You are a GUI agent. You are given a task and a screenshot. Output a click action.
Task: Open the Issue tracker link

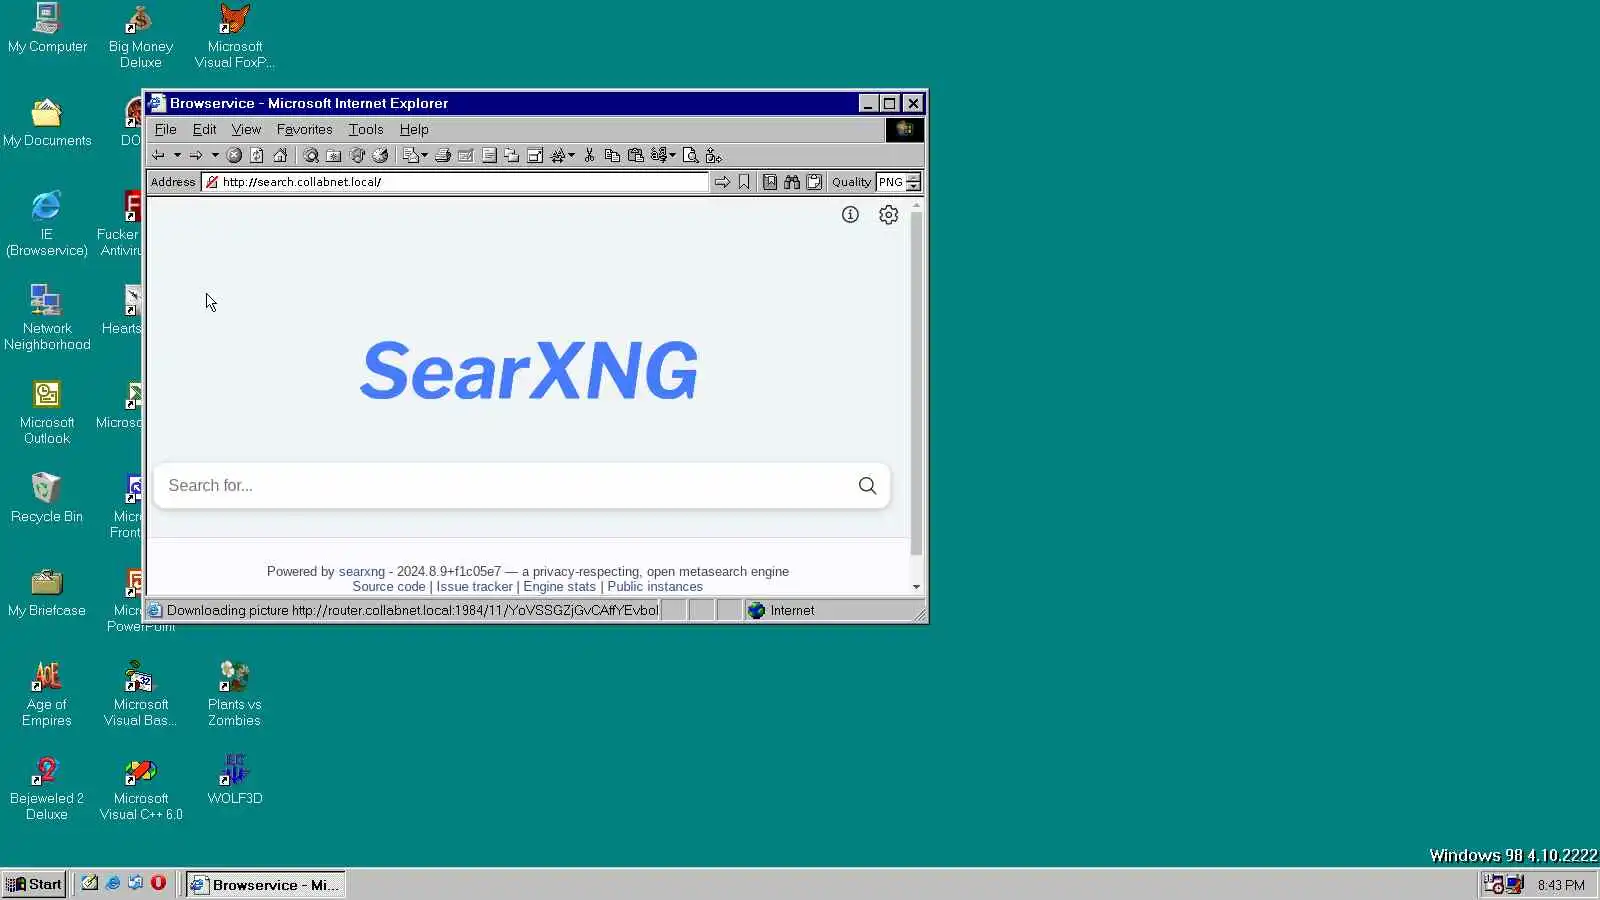[x=474, y=587]
